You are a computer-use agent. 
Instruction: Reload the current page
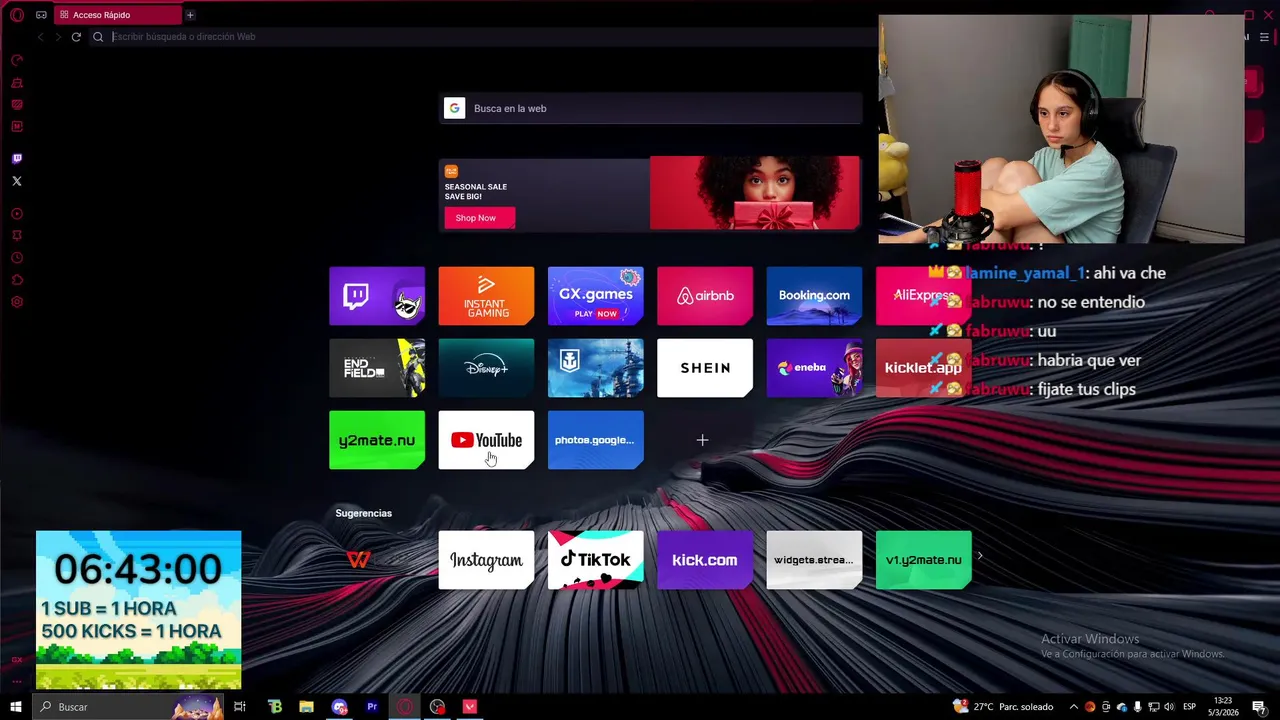[76, 37]
